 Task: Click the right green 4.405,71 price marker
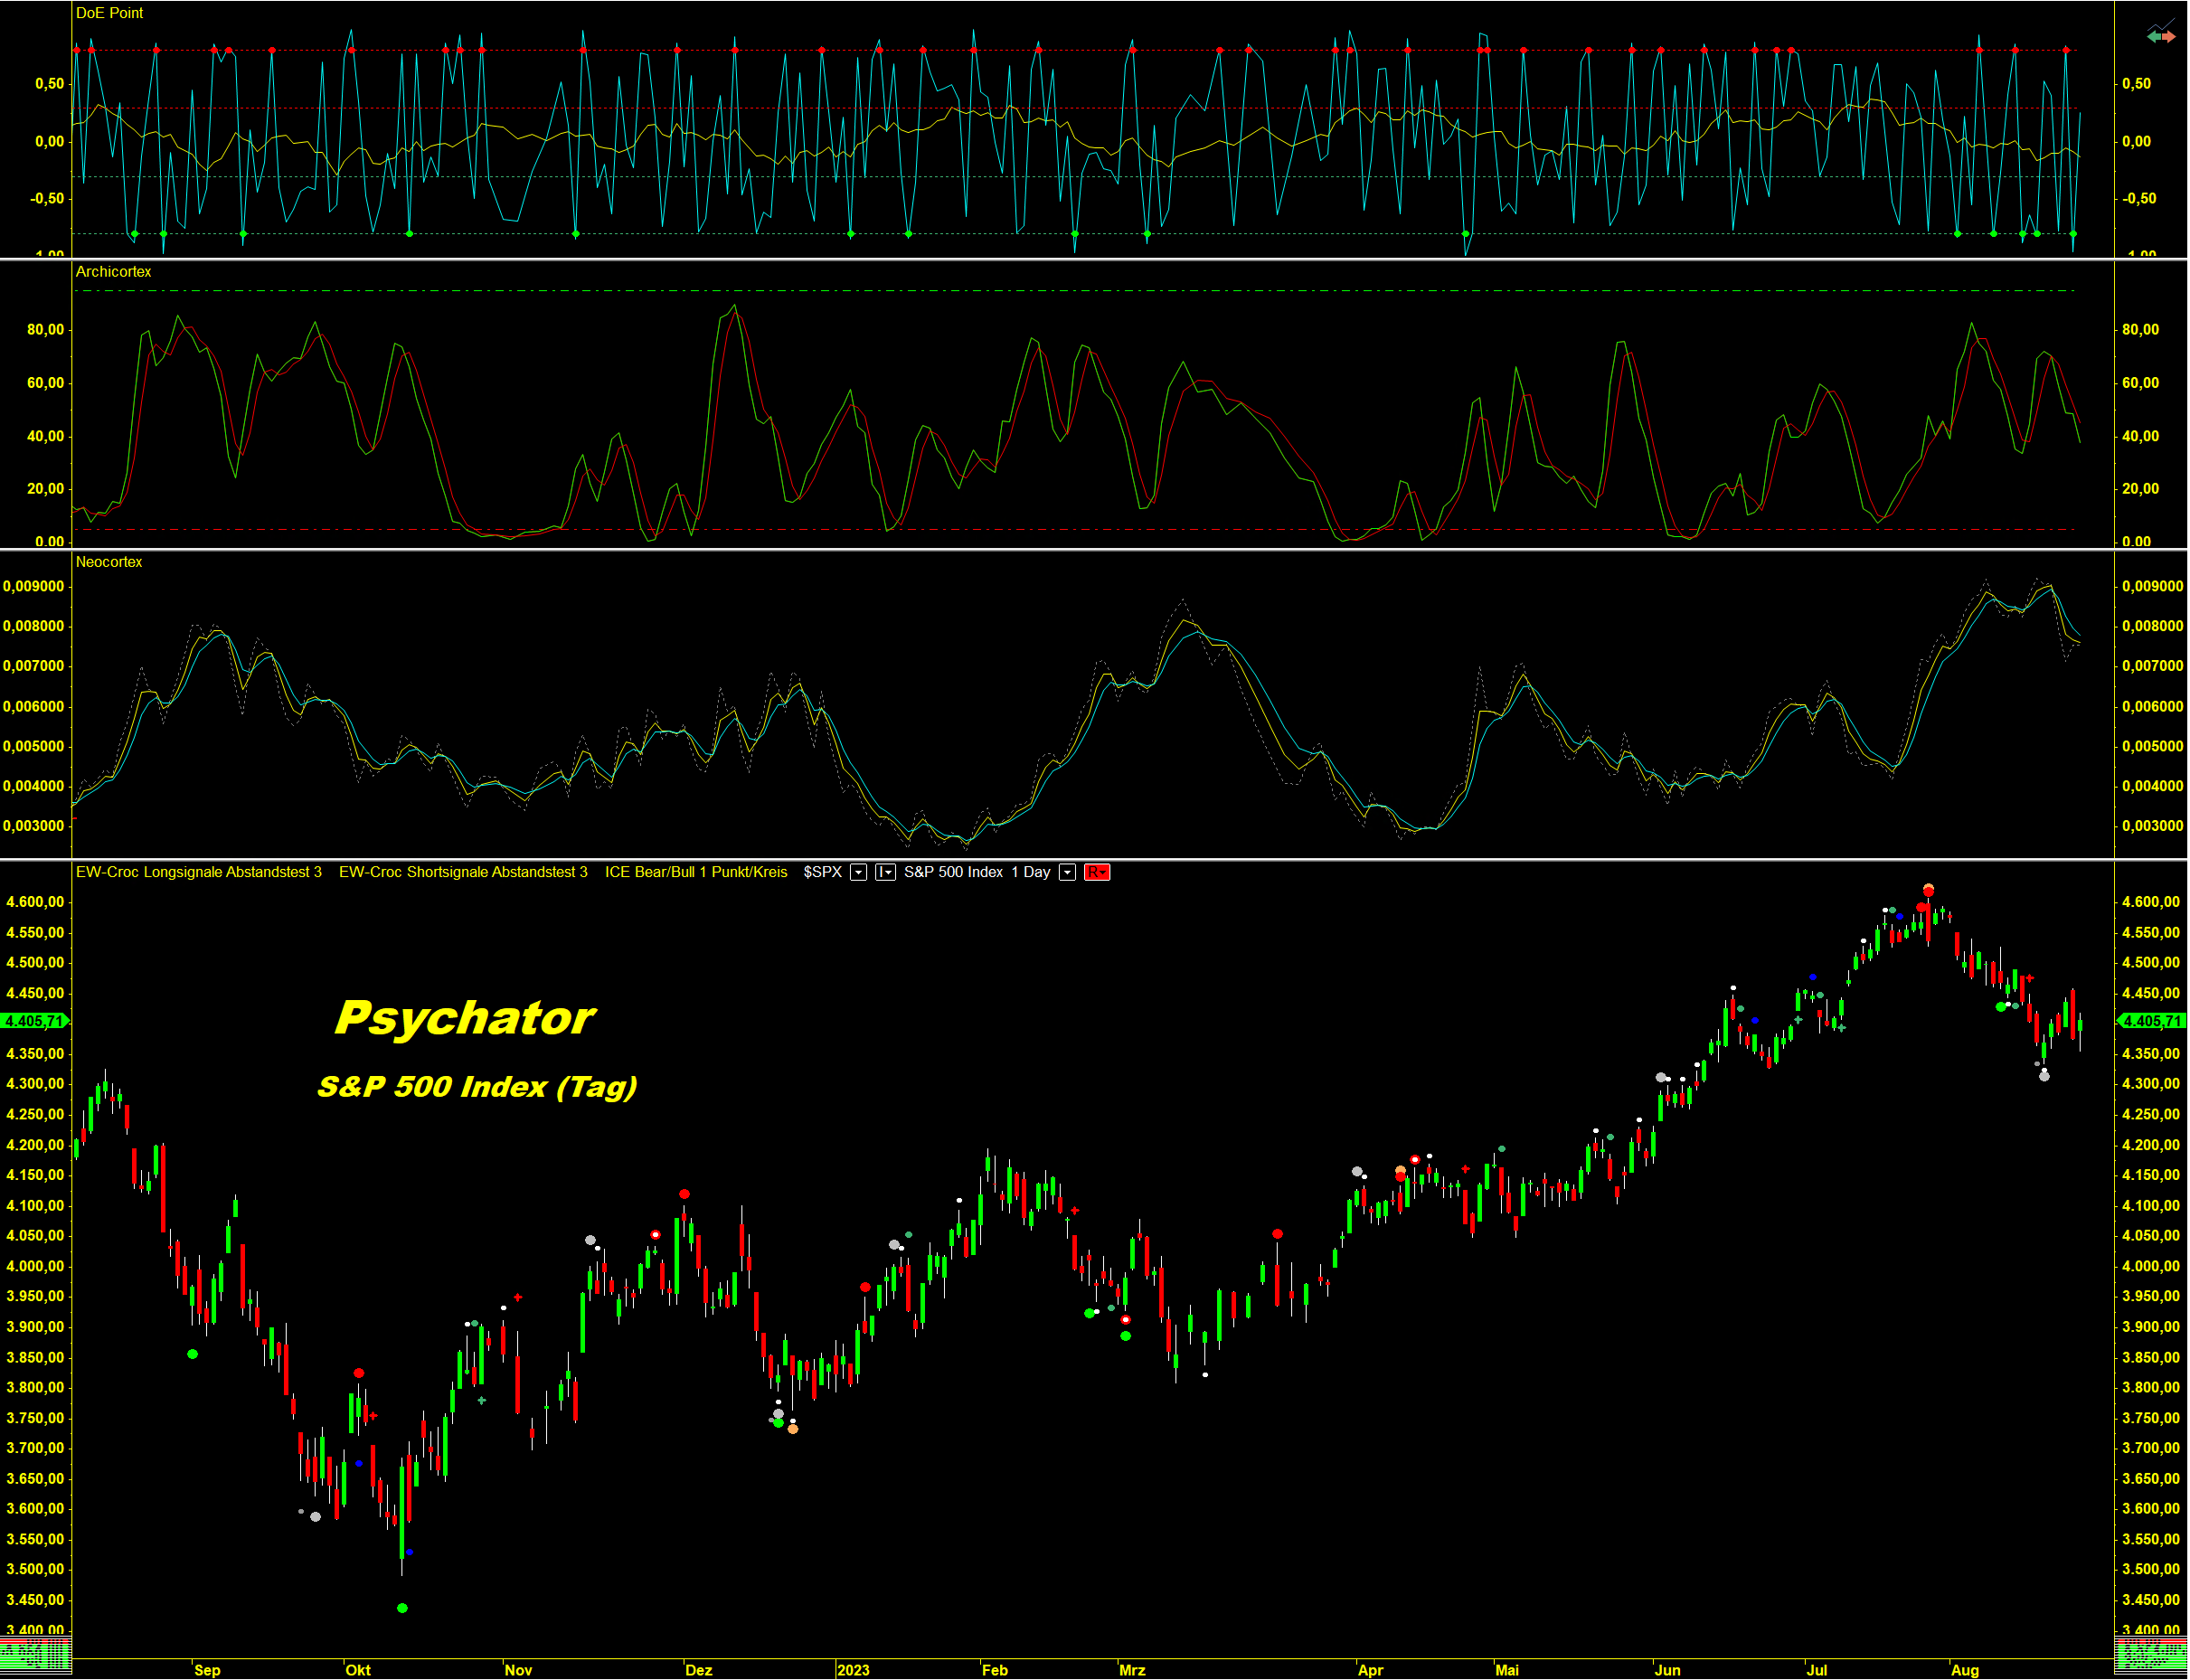pos(2151,1021)
